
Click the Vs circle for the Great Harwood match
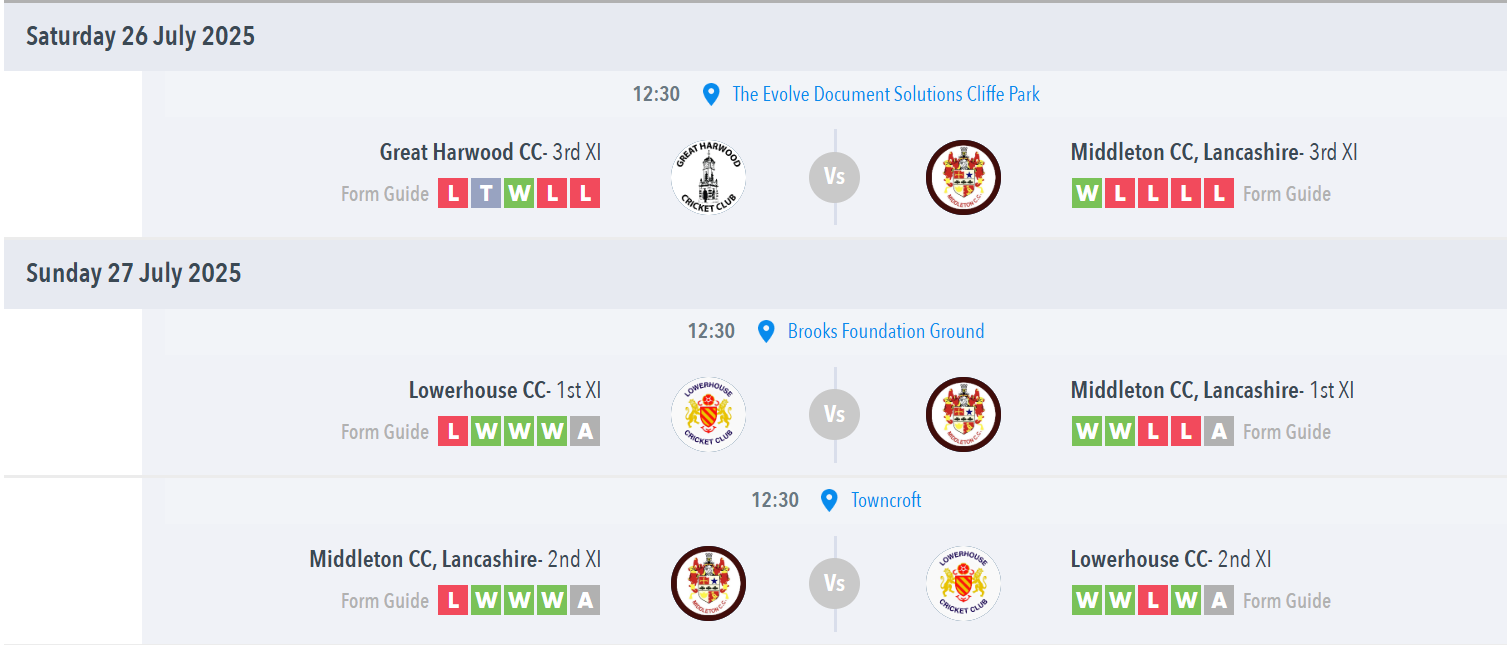point(835,177)
